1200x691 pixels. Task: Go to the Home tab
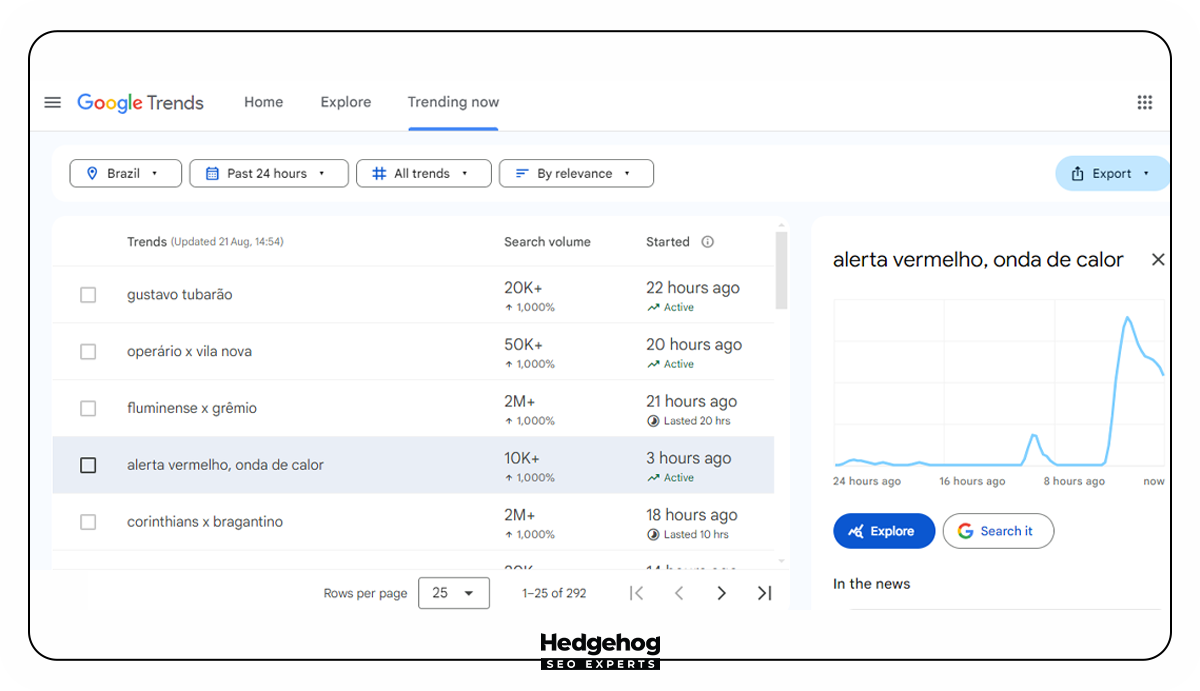(x=264, y=102)
